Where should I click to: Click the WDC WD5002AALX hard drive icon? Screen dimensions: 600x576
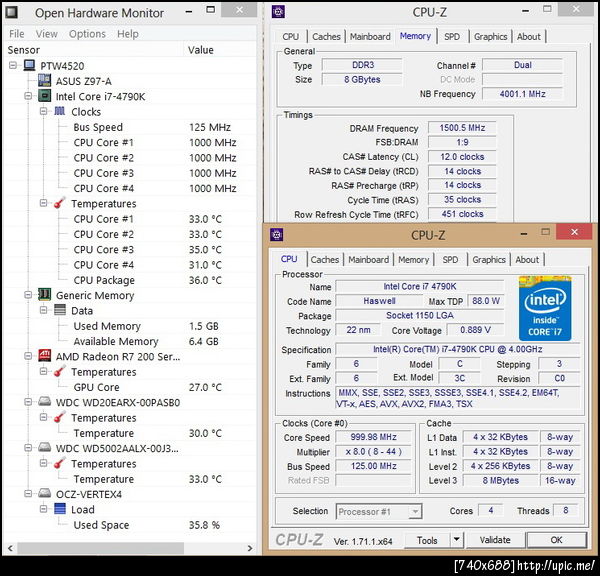44,447
